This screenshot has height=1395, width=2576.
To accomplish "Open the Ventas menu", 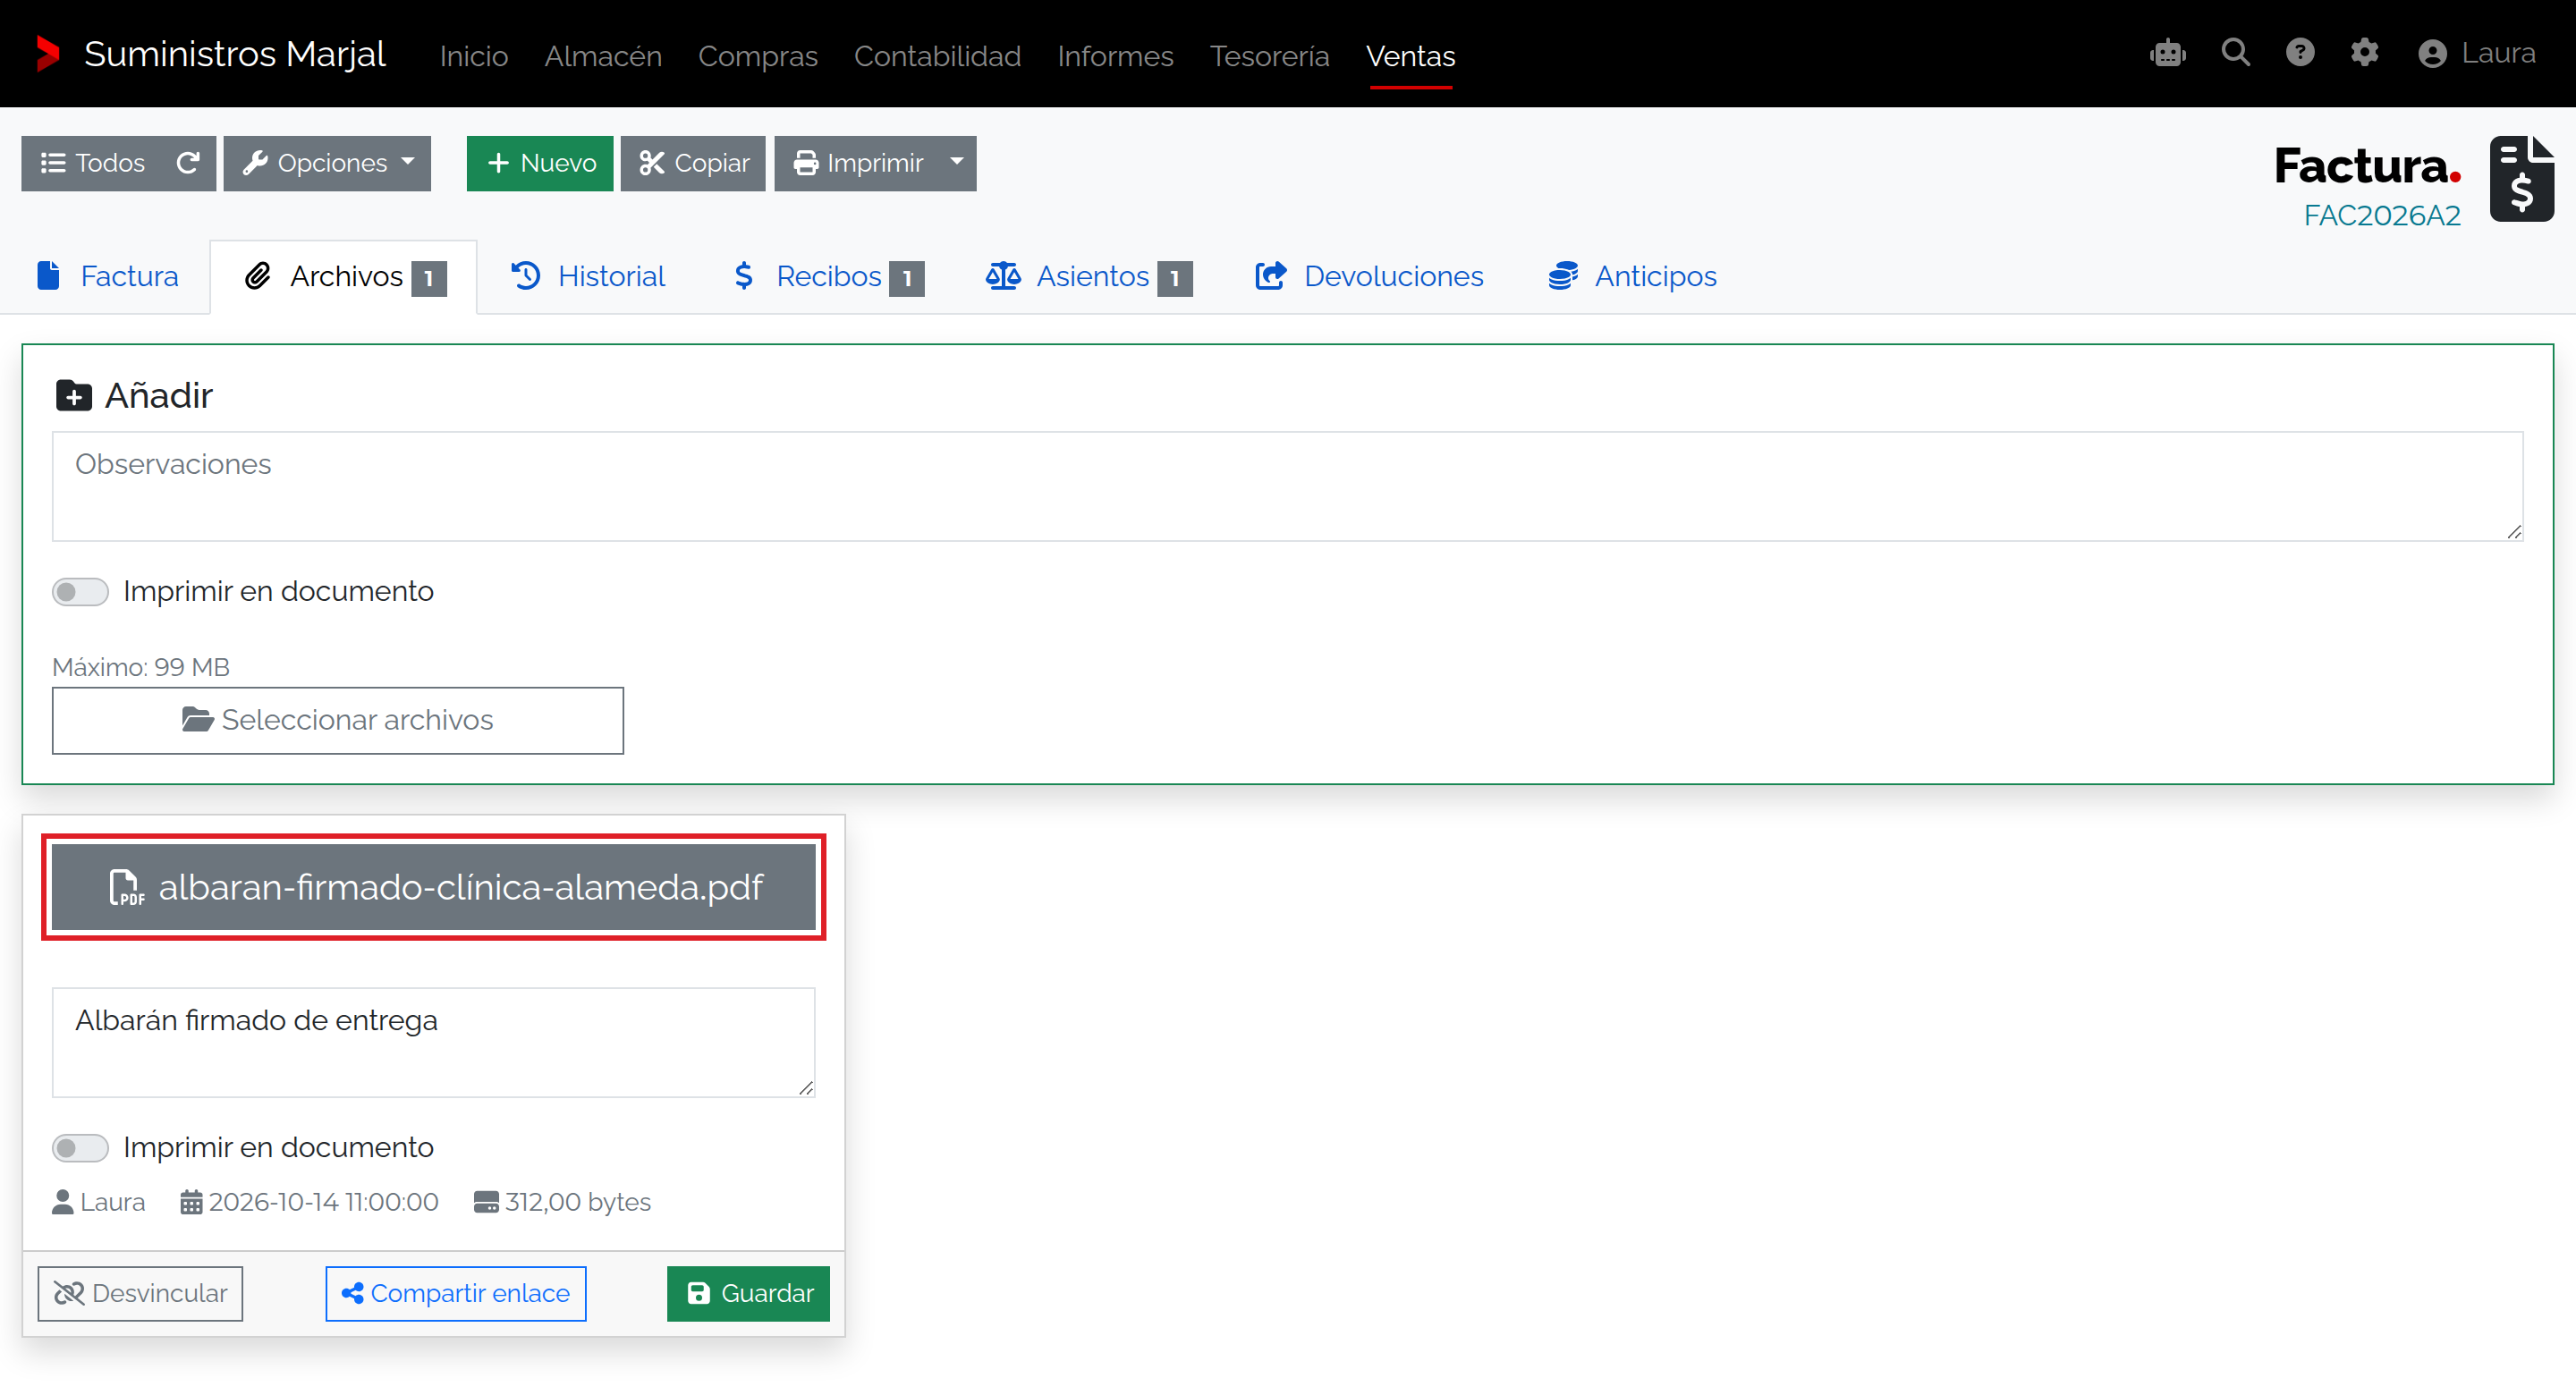I will 1410,55.
